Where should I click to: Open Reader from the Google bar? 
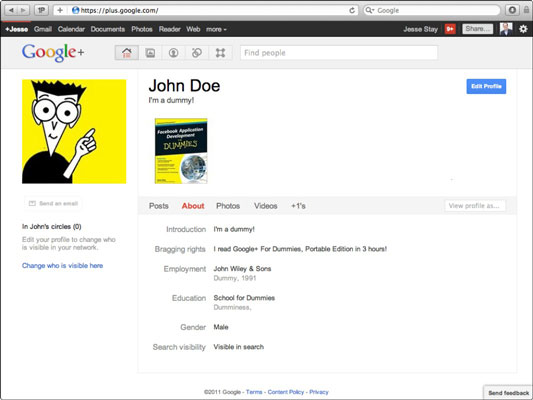[170, 29]
